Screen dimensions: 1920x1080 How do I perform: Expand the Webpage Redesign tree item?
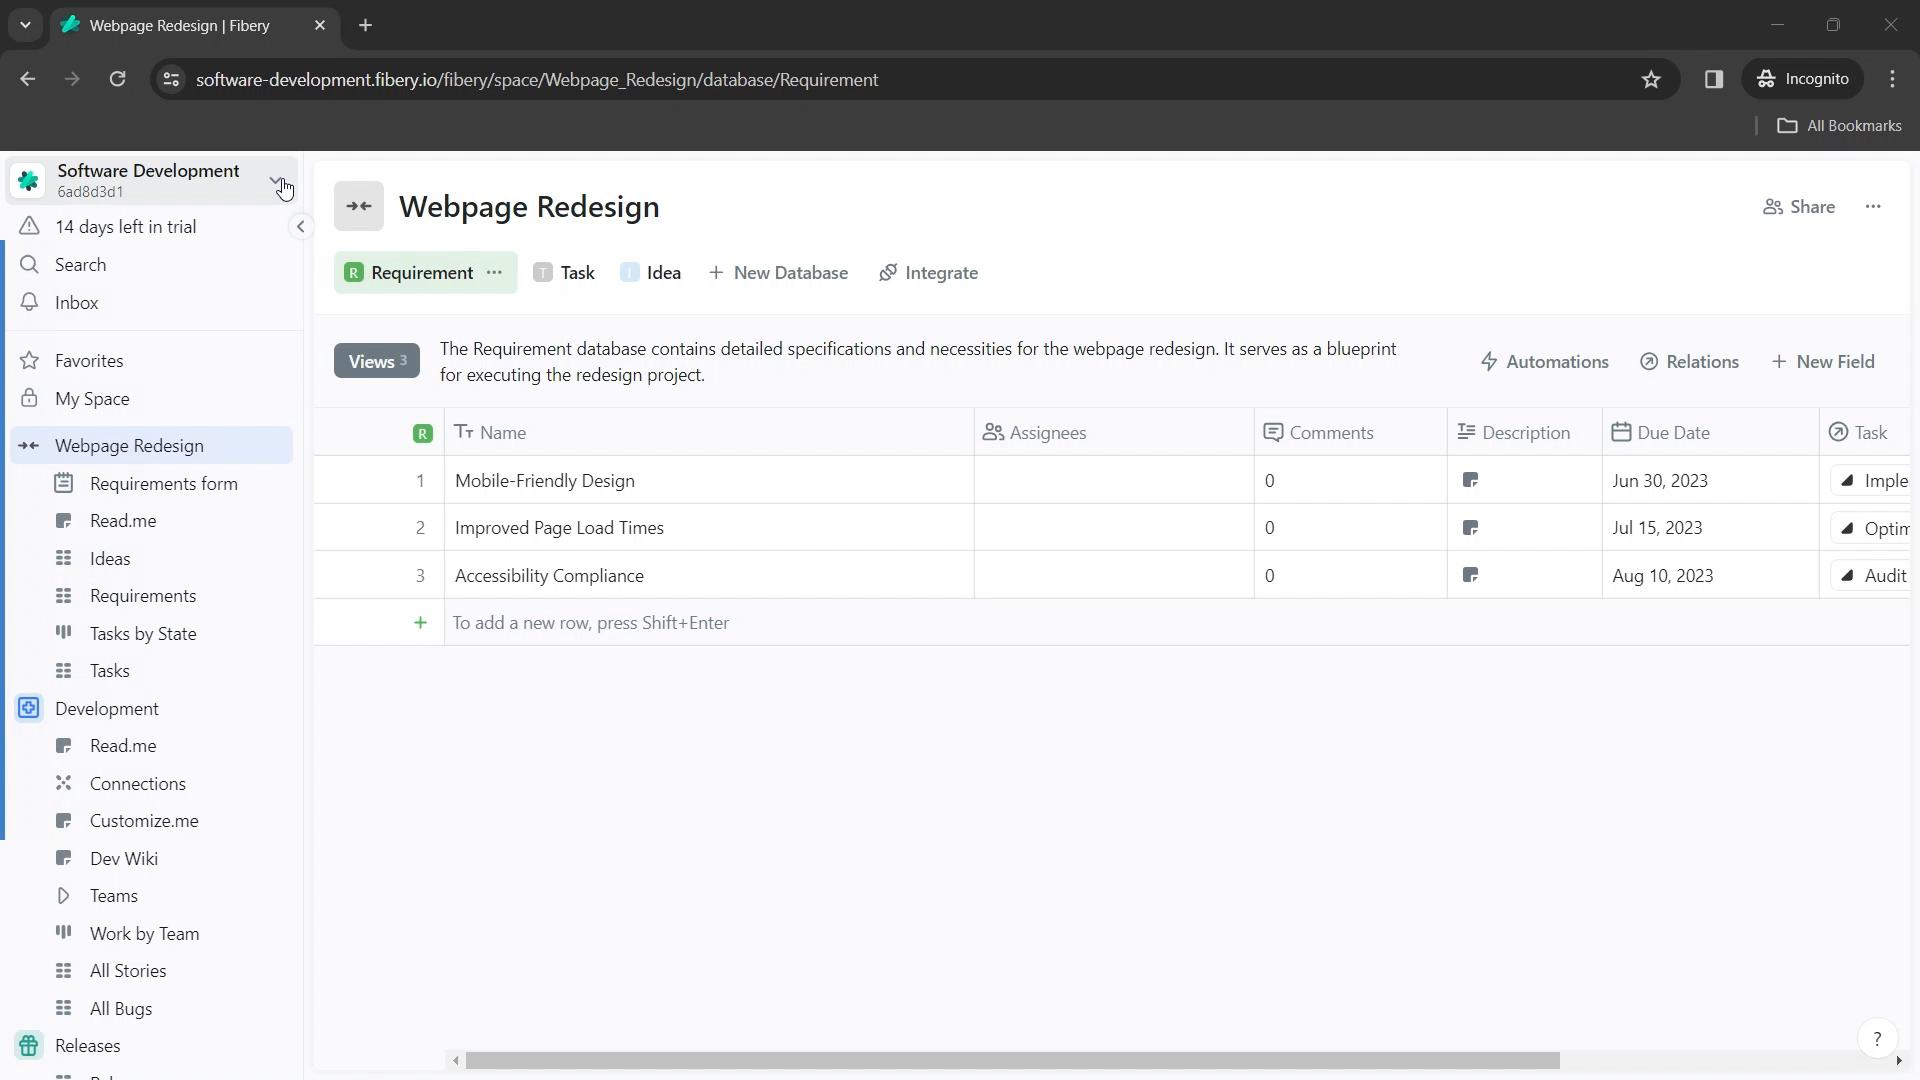pos(29,446)
